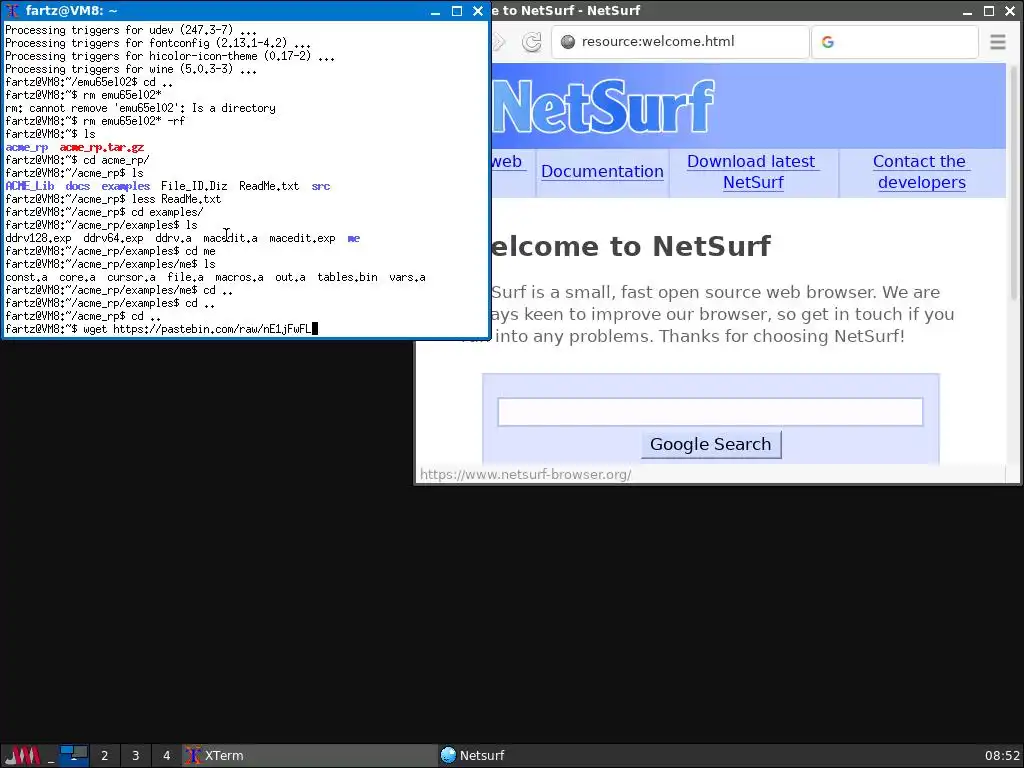Click the Welcome to NetSurf heading
The width and height of the screenshot is (1024, 768).
pos(630,246)
